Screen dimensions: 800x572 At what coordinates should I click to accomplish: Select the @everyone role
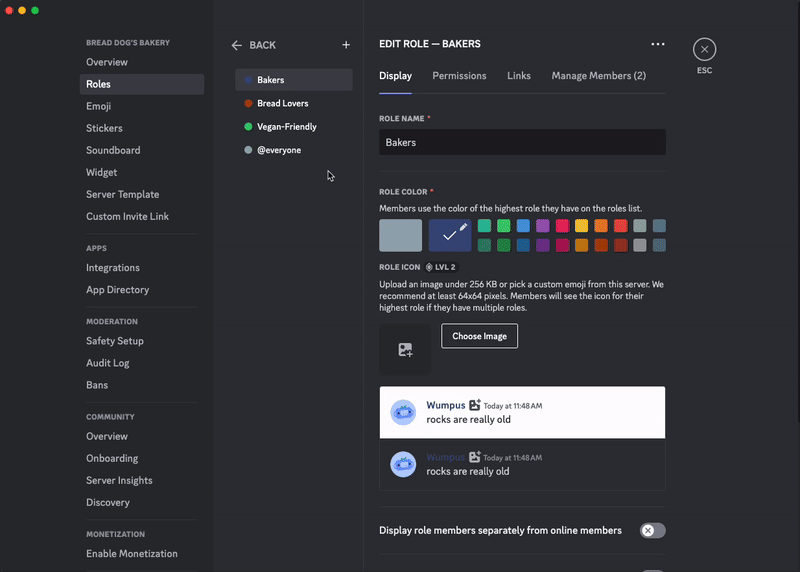click(x=294, y=150)
